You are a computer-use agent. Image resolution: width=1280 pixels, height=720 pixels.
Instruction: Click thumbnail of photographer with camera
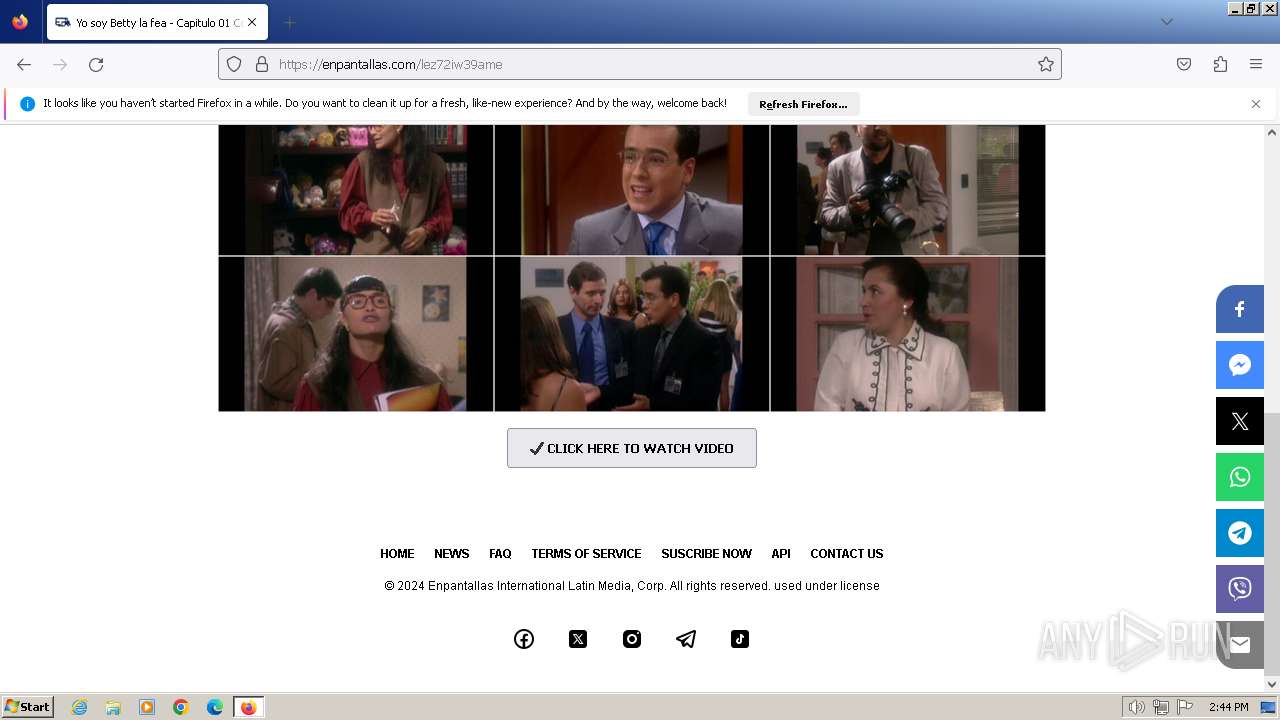tap(908, 190)
